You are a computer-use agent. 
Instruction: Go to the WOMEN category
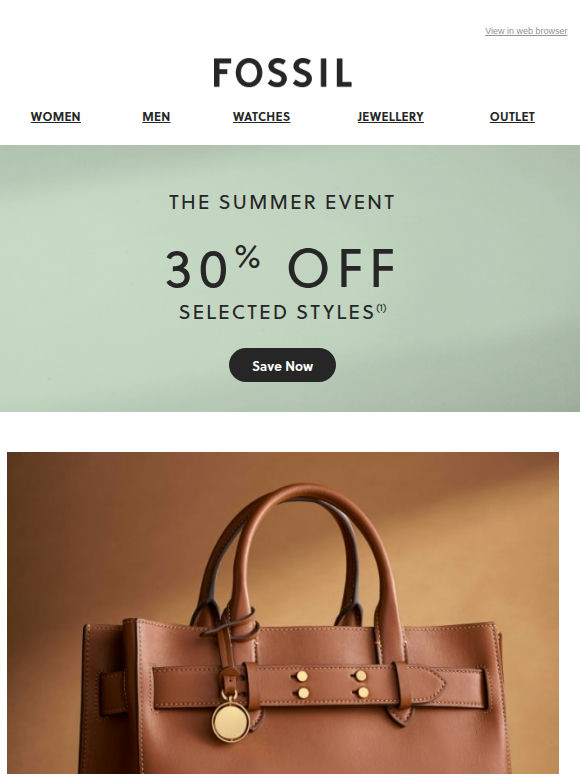[x=55, y=116]
